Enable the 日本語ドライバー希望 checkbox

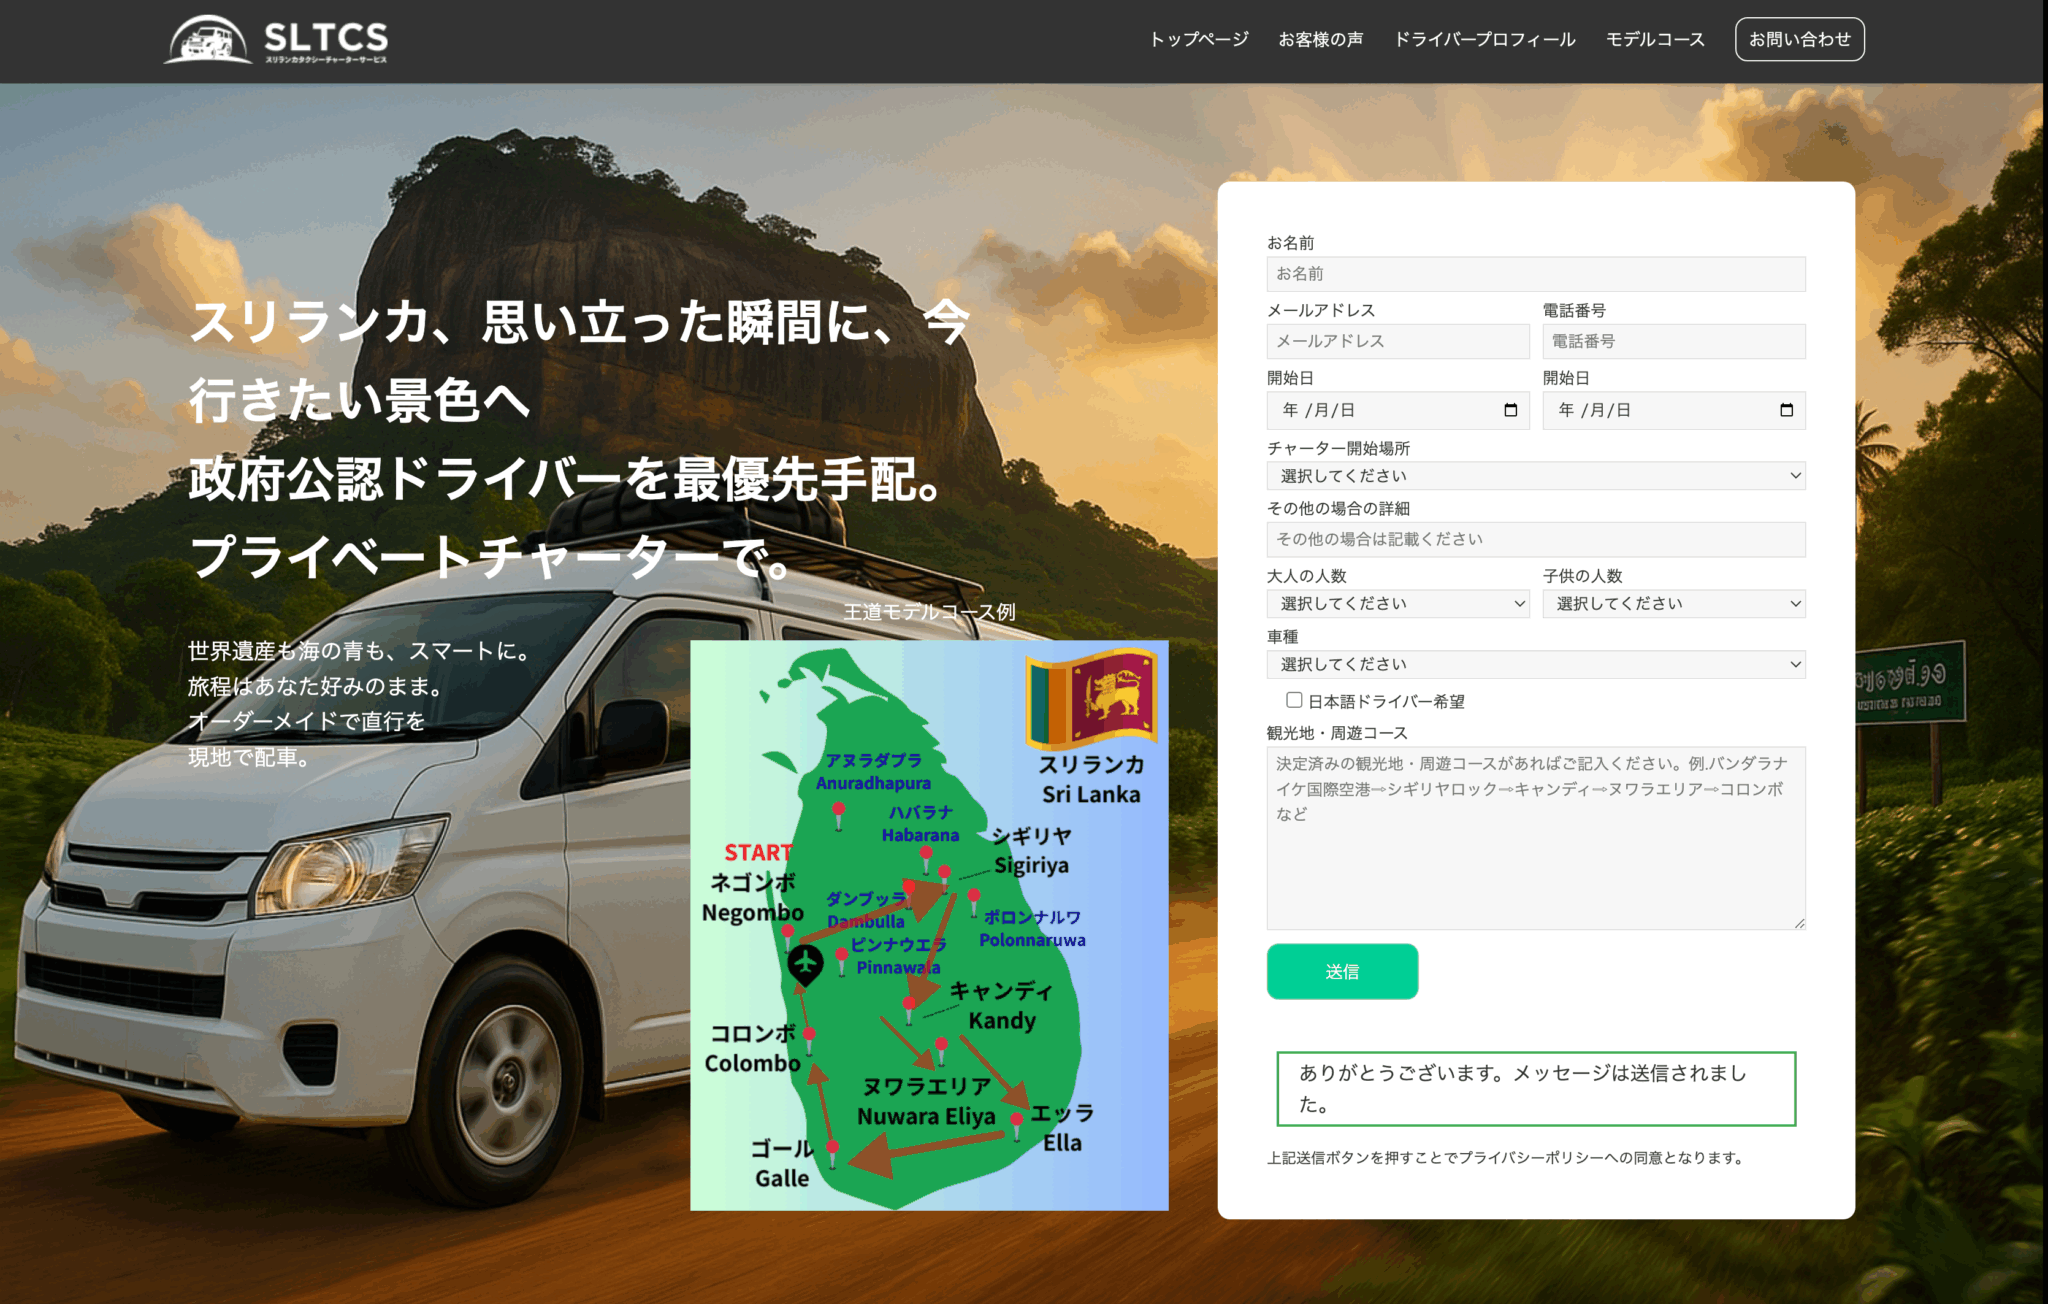pos(1294,700)
